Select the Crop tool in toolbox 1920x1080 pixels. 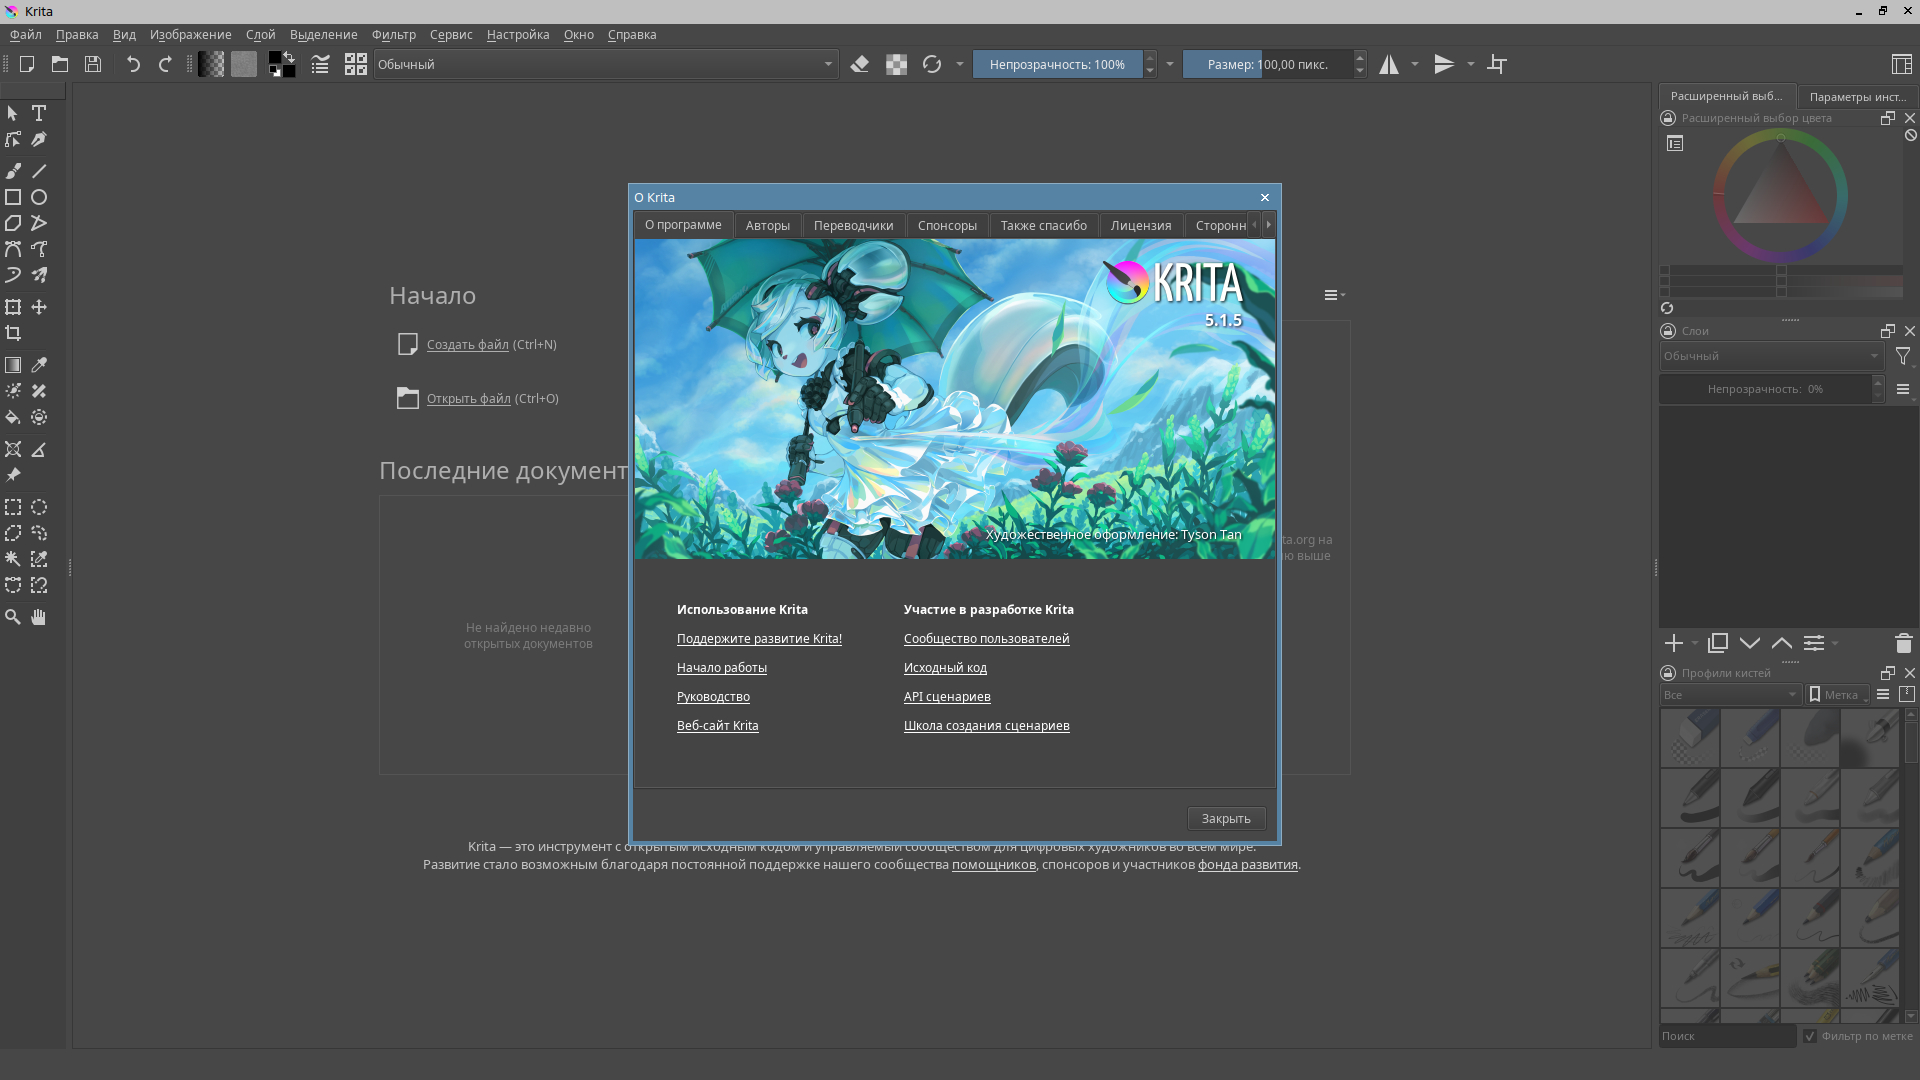[x=13, y=333]
